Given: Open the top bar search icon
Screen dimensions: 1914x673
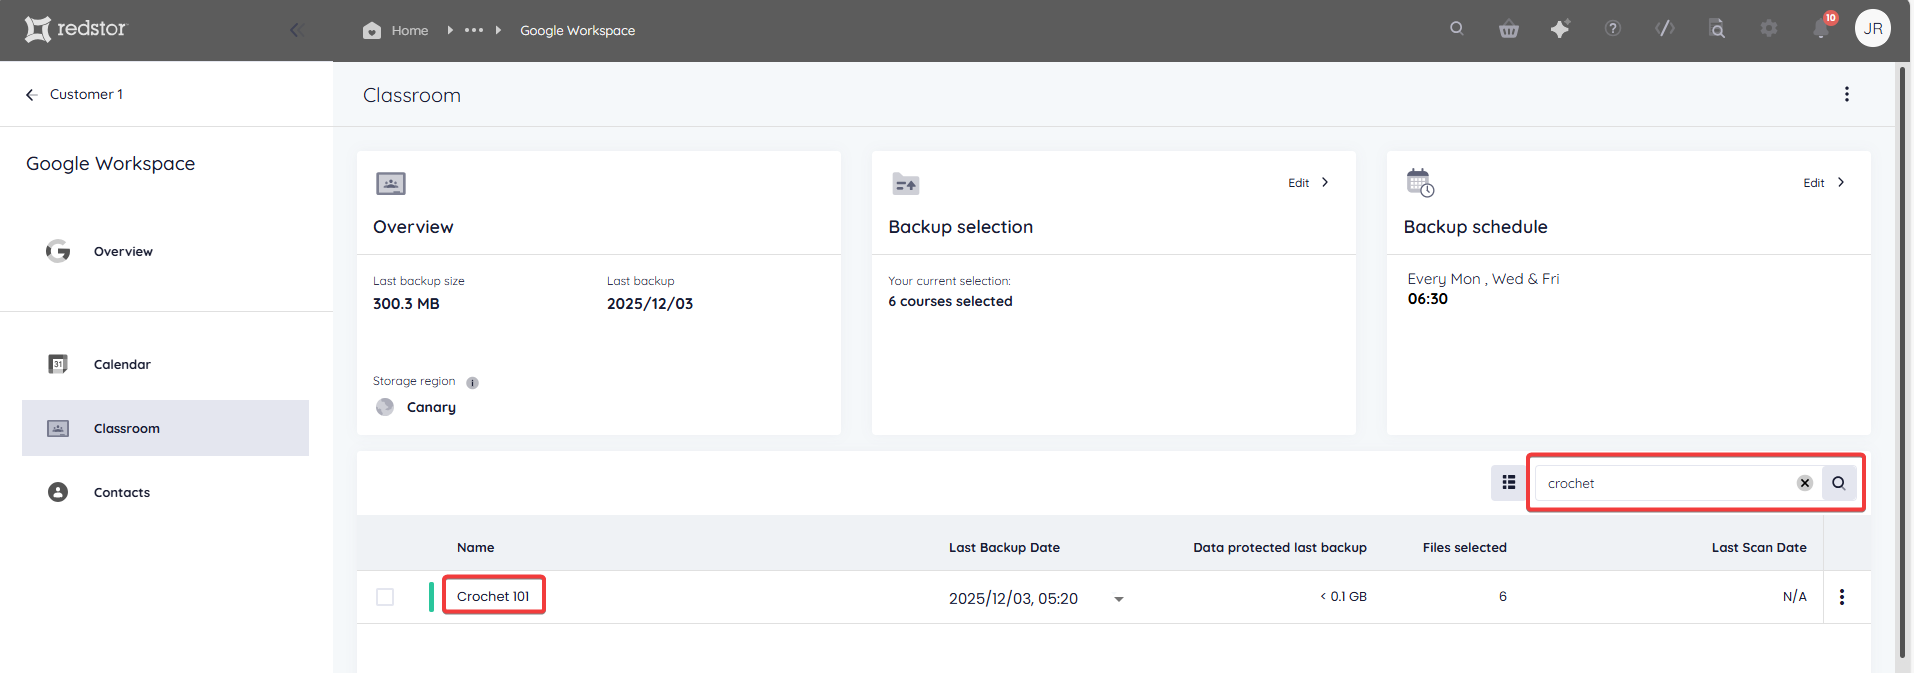Looking at the screenshot, I should point(1457,29).
